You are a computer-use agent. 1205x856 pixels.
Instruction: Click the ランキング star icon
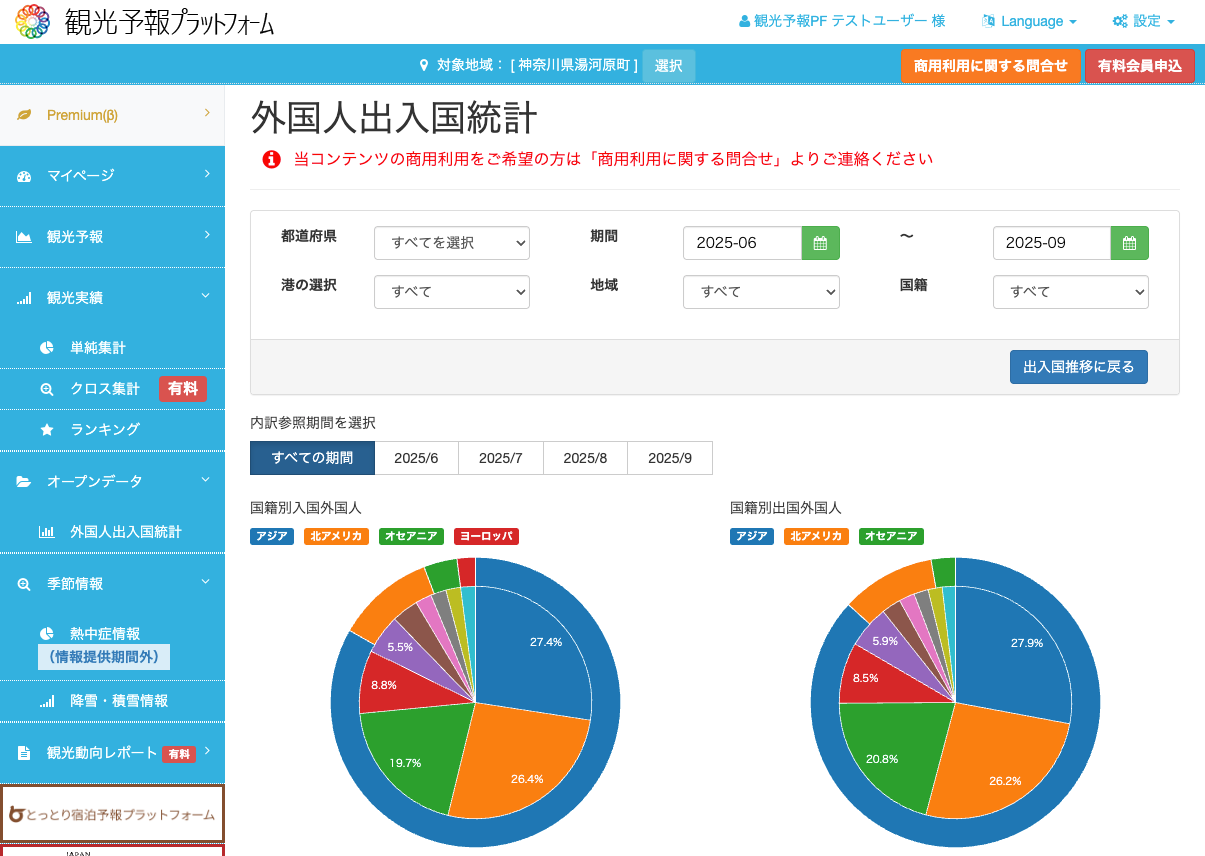pos(47,430)
